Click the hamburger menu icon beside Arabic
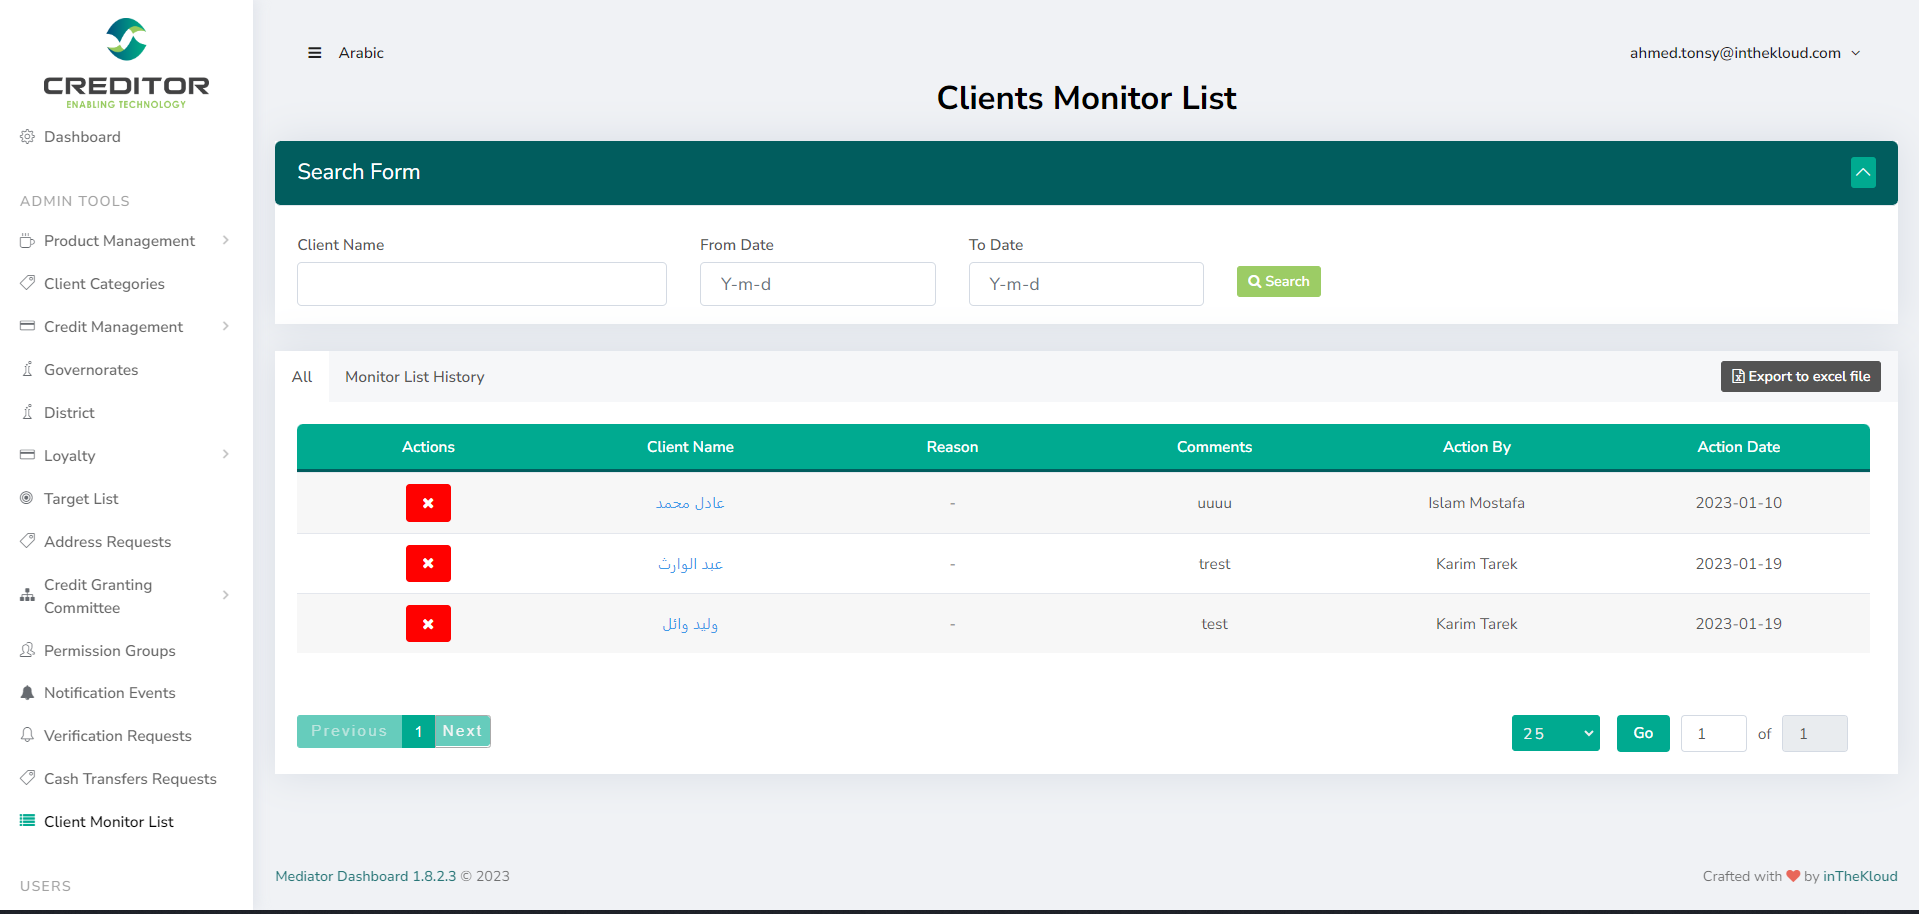This screenshot has height=914, width=1919. 314,53
